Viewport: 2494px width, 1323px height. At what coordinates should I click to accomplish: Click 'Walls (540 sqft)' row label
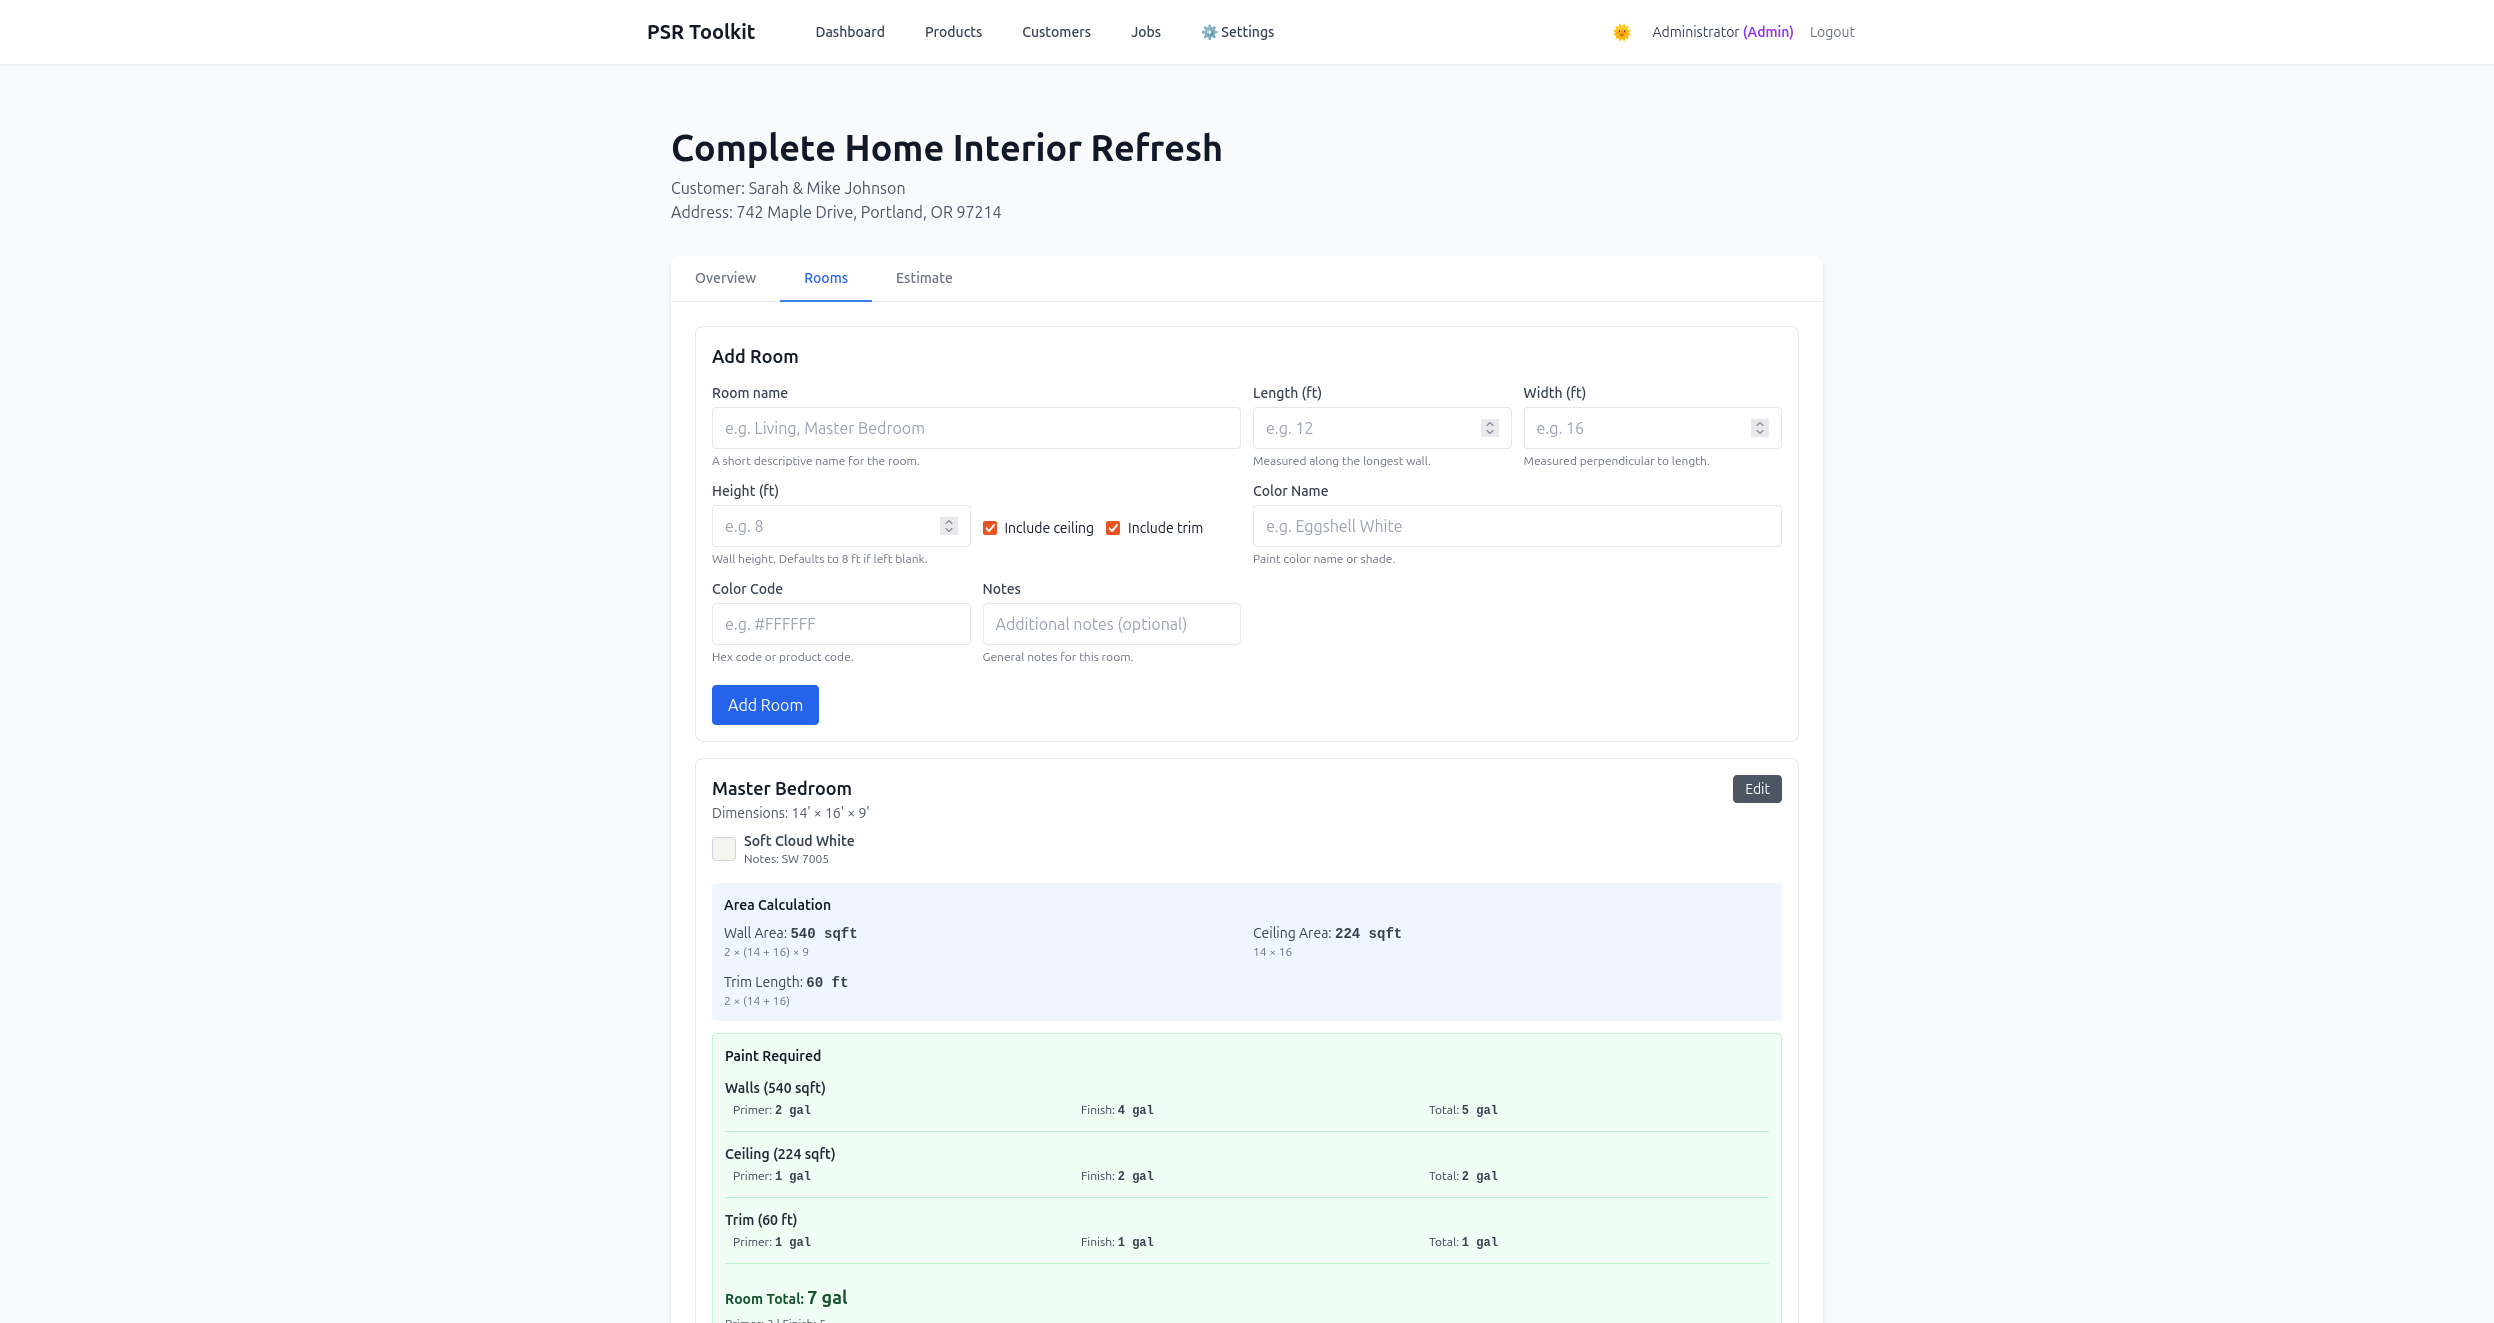[x=775, y=1088]
